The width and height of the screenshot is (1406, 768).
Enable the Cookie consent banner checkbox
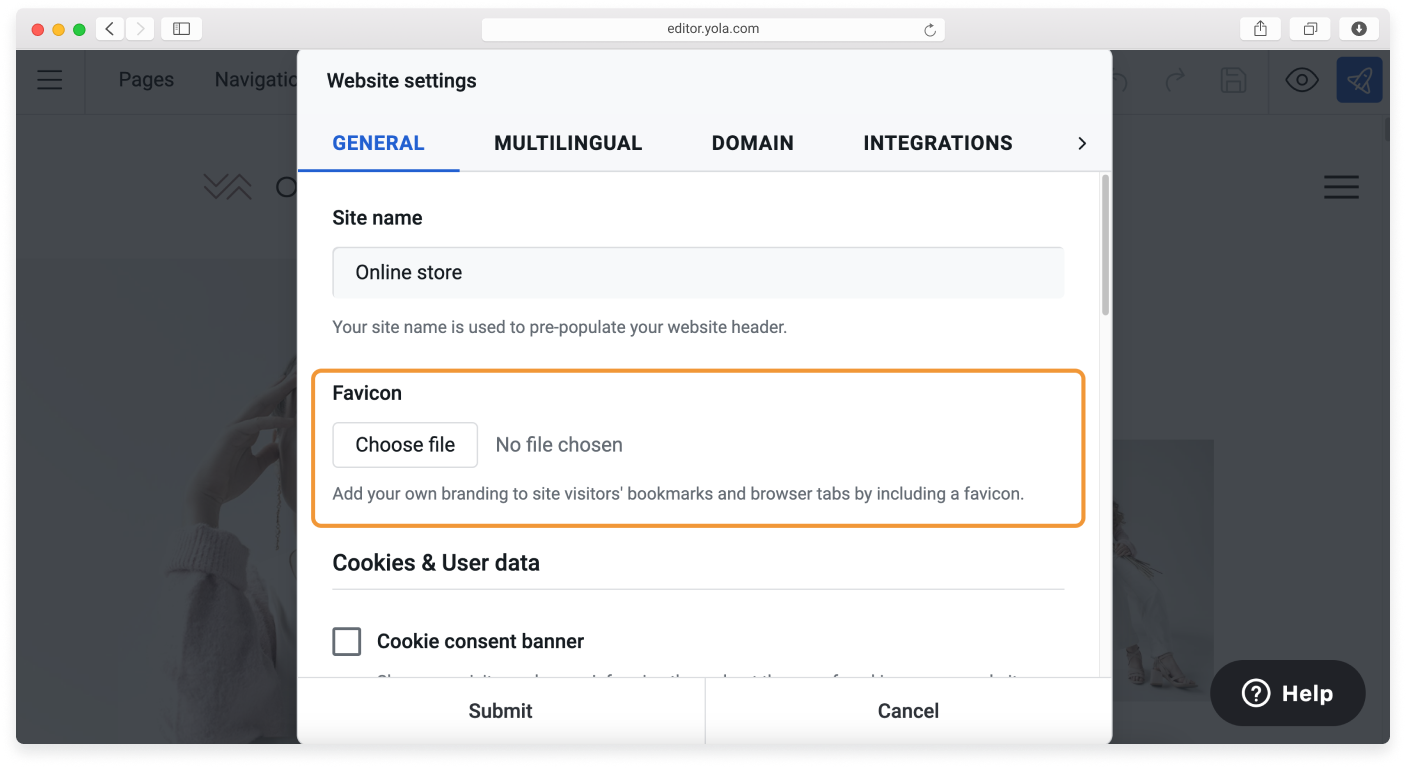pos(347,641)
